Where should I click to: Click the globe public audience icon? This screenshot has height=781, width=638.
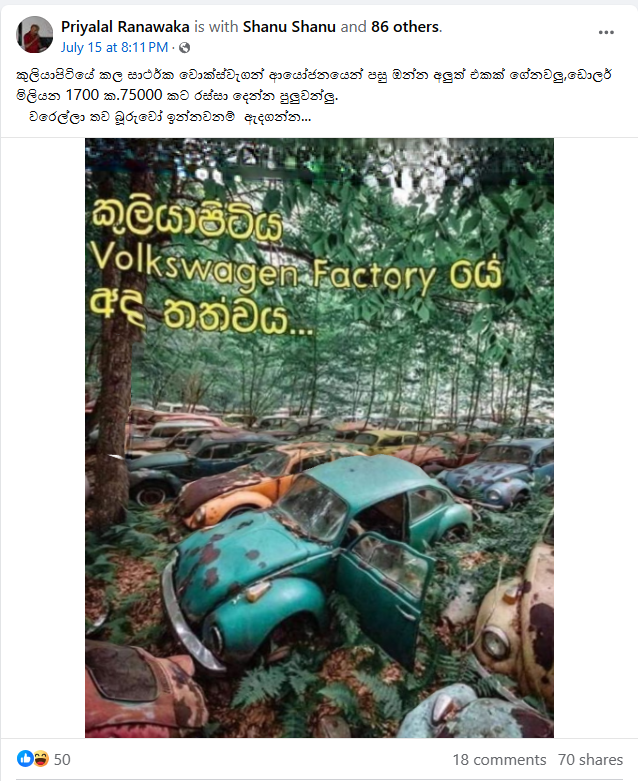(x=184, y=48)
